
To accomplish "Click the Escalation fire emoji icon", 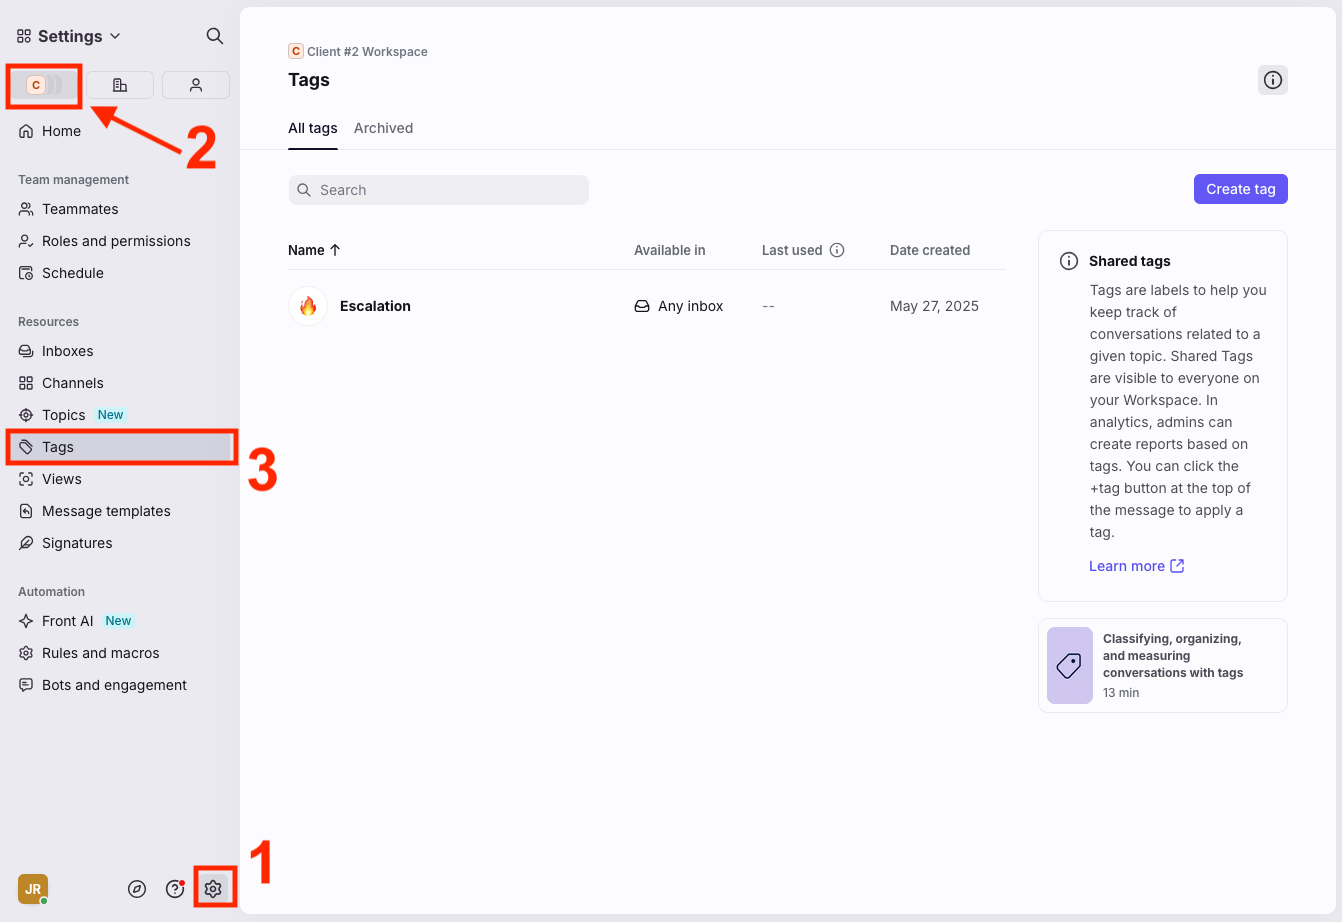I will tap(308, 306).
